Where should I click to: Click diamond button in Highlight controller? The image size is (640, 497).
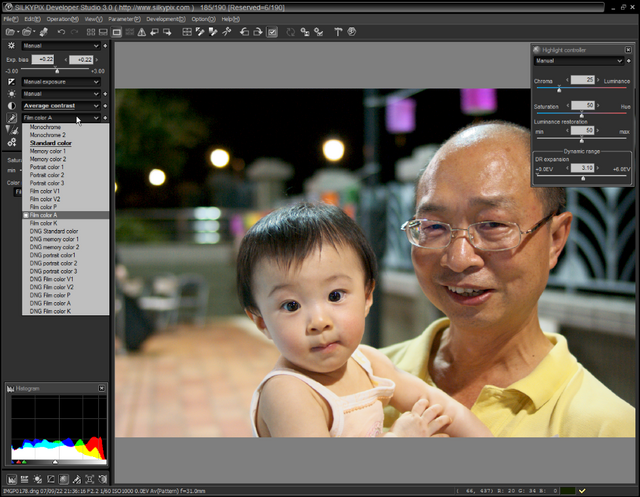(x=629, y=61)
